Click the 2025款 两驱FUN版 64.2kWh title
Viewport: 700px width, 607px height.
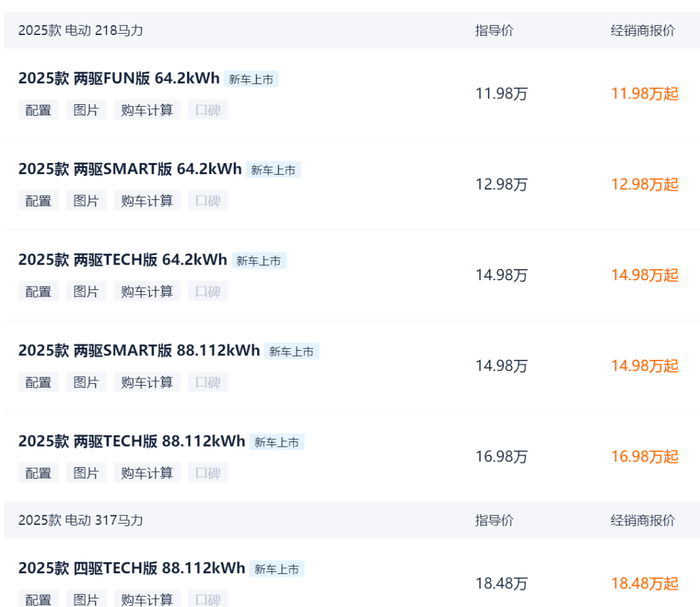118,78
